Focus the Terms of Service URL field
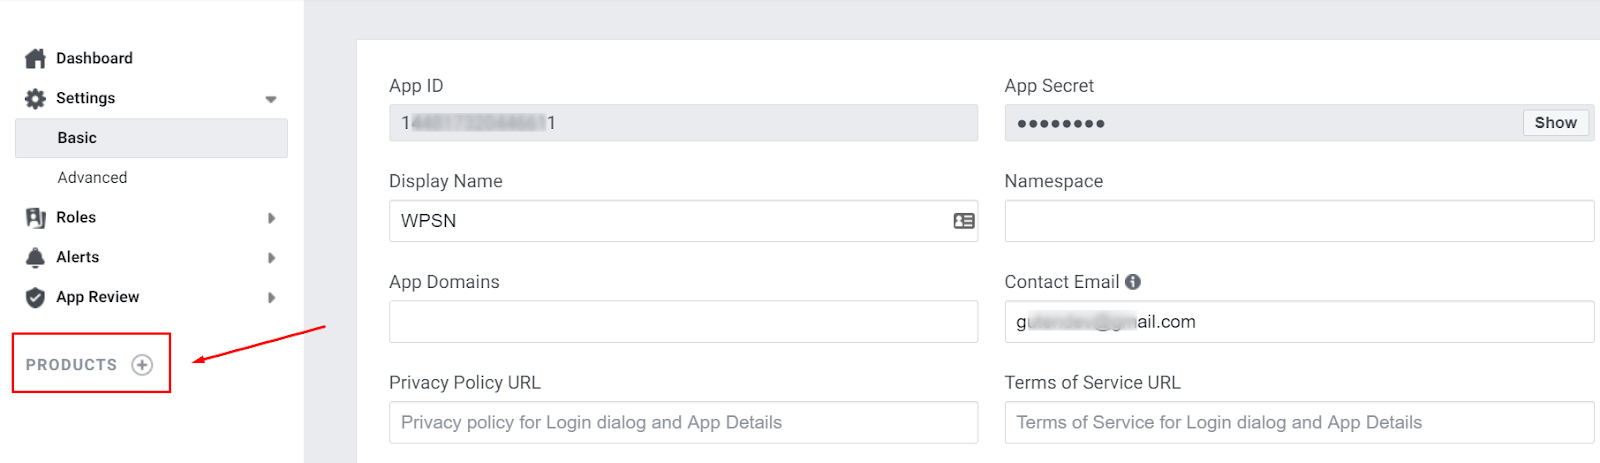Screen dimensions: 1600x463 pyautogui.click(x=1298, y=422)
